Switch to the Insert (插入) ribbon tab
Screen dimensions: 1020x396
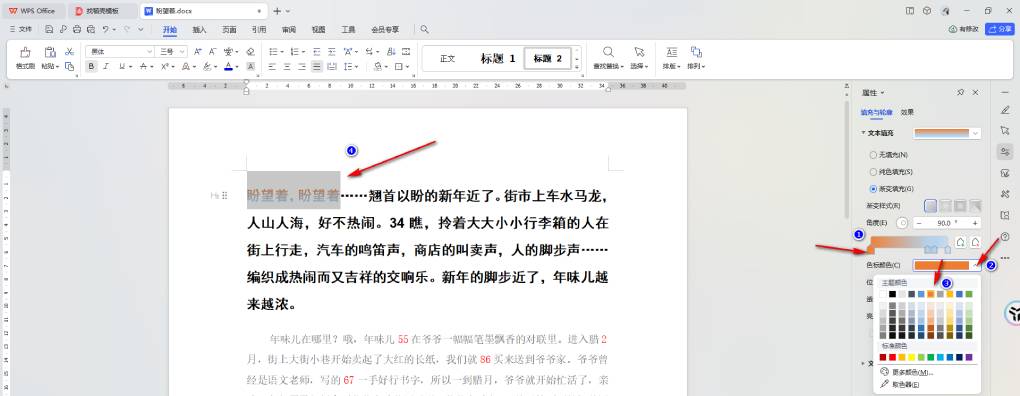pos(200,29)
